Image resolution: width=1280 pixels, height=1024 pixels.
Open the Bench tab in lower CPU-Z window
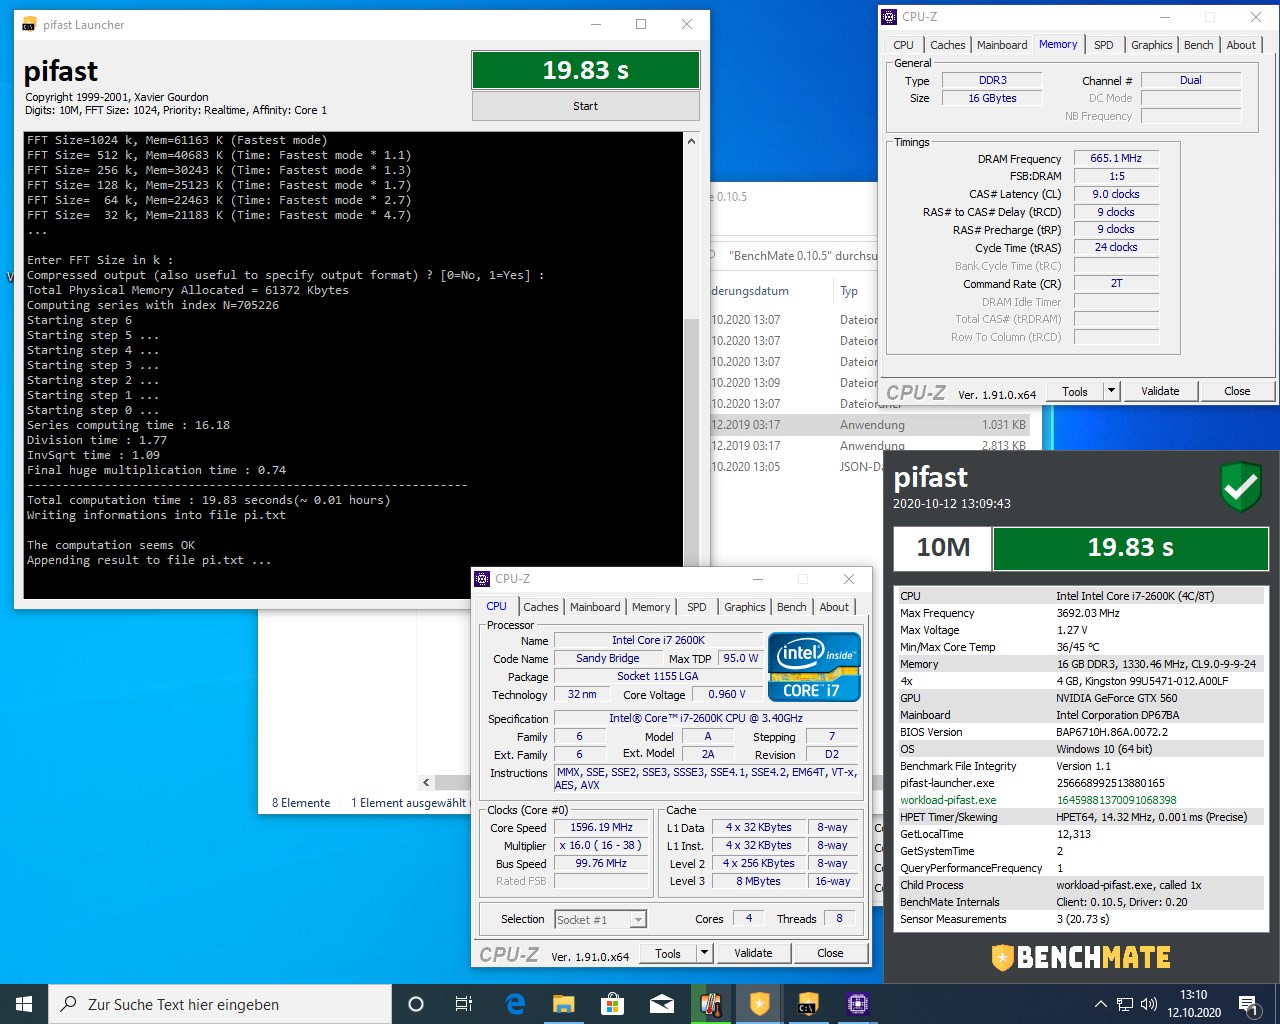pyautogui.click(x=792, y=607)
